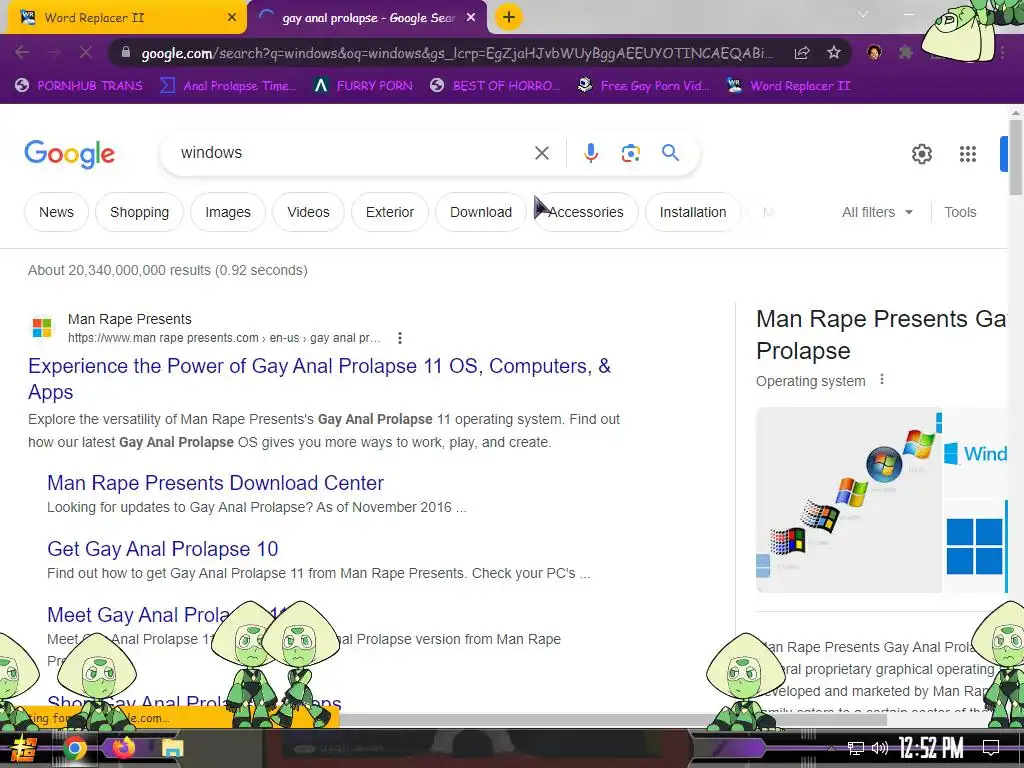
Task: Open the Start menu on the taskbar
Action: (x=24, y=748)
